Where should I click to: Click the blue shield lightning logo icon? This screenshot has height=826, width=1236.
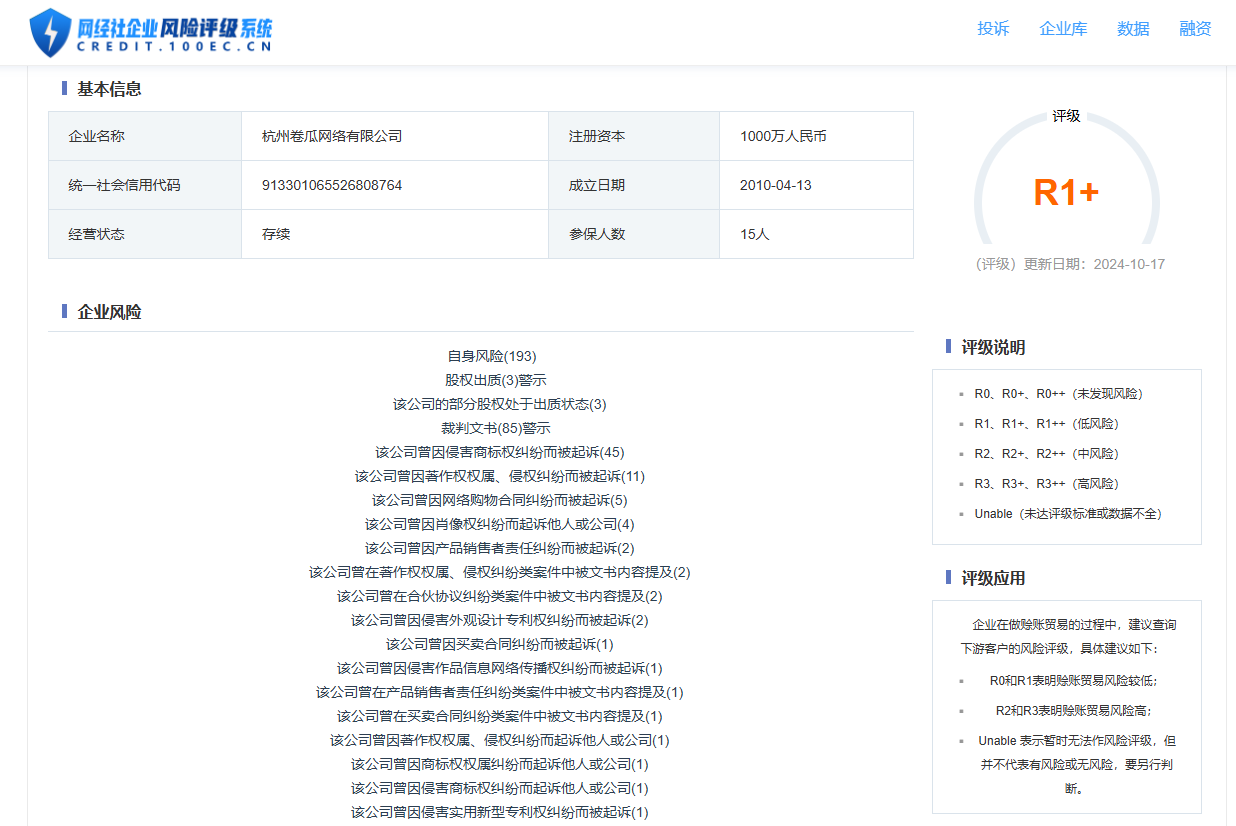pos(50,32)
